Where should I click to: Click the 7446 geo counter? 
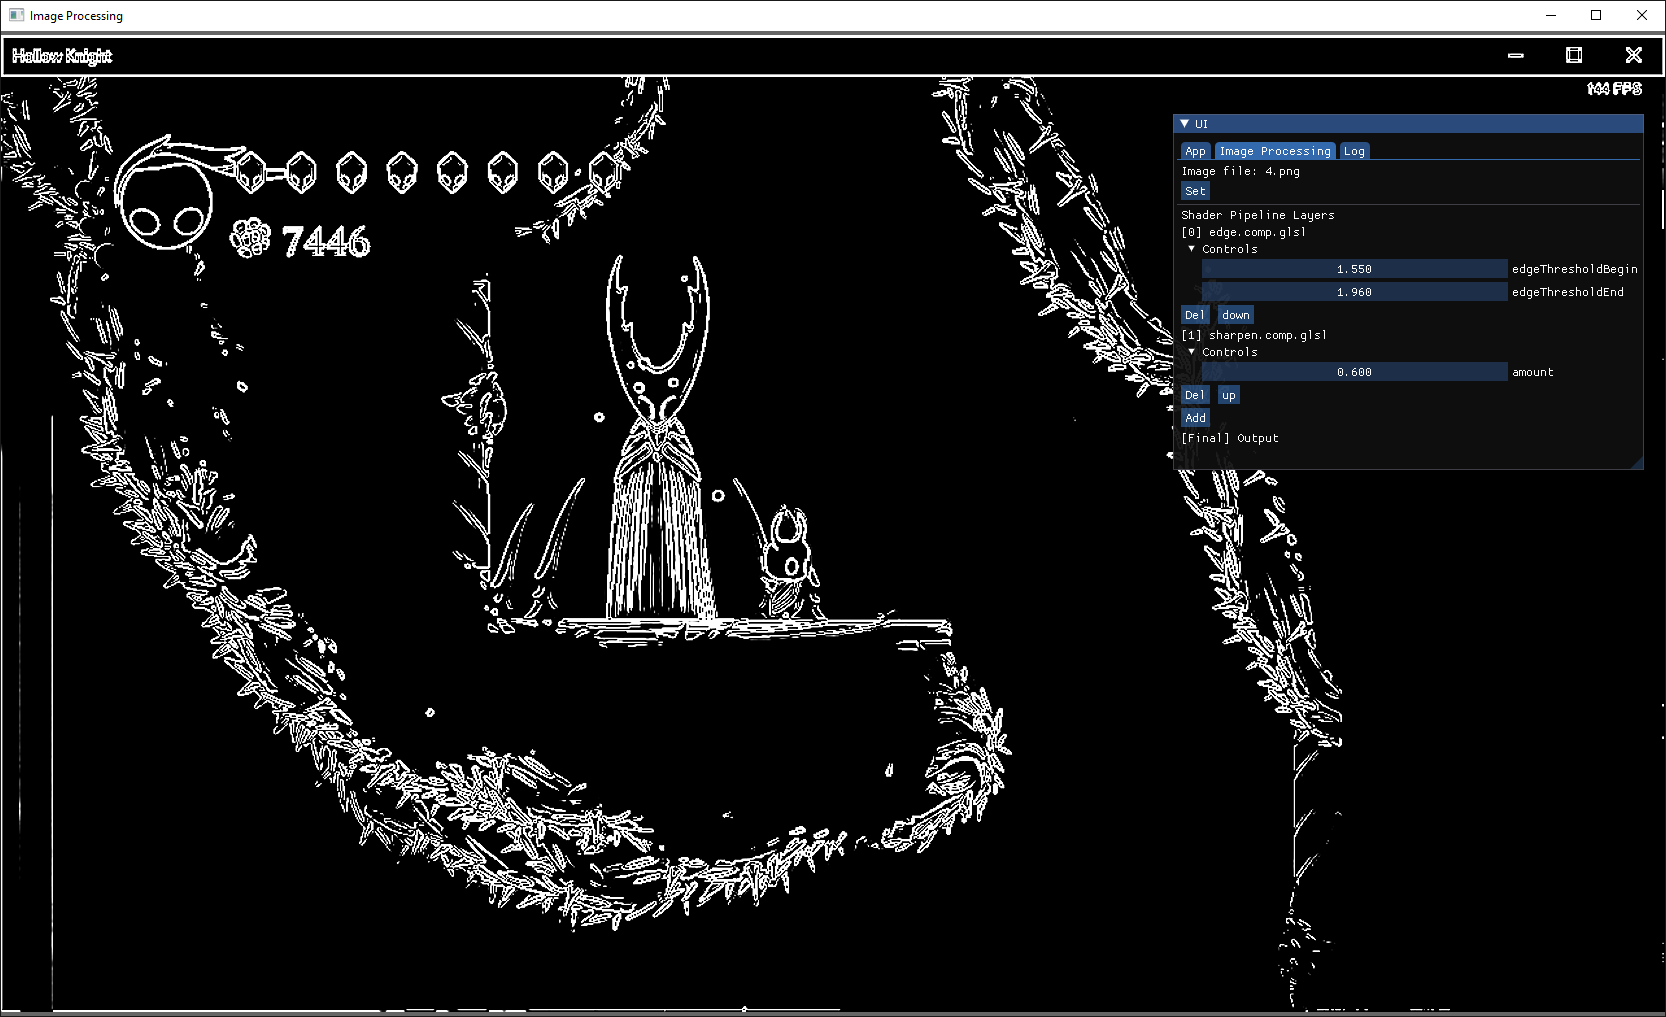coord(326,241)
